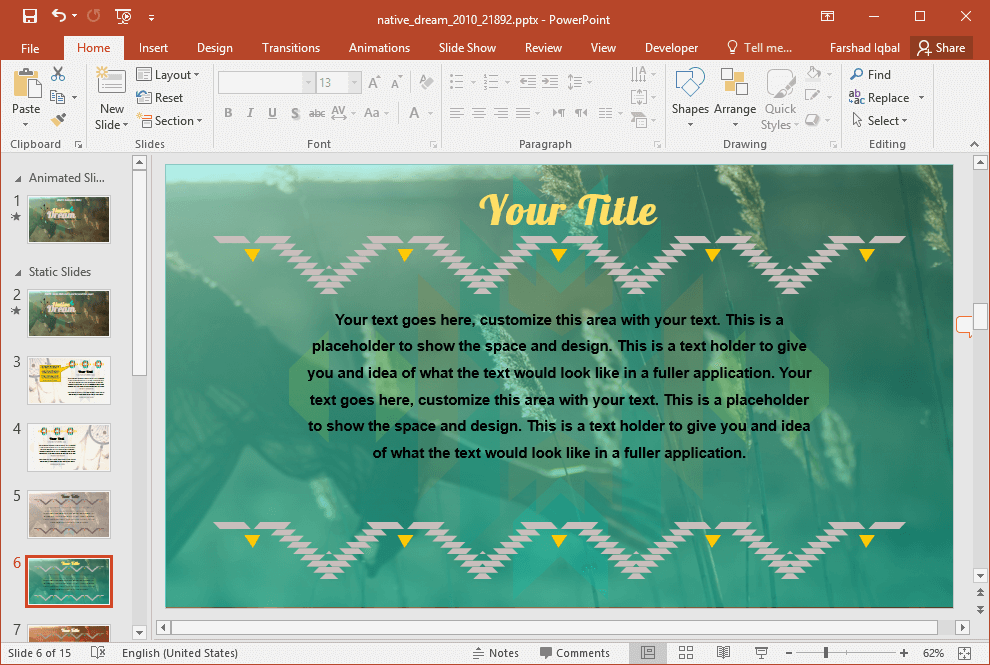Open Reading View from status bar

723,653
